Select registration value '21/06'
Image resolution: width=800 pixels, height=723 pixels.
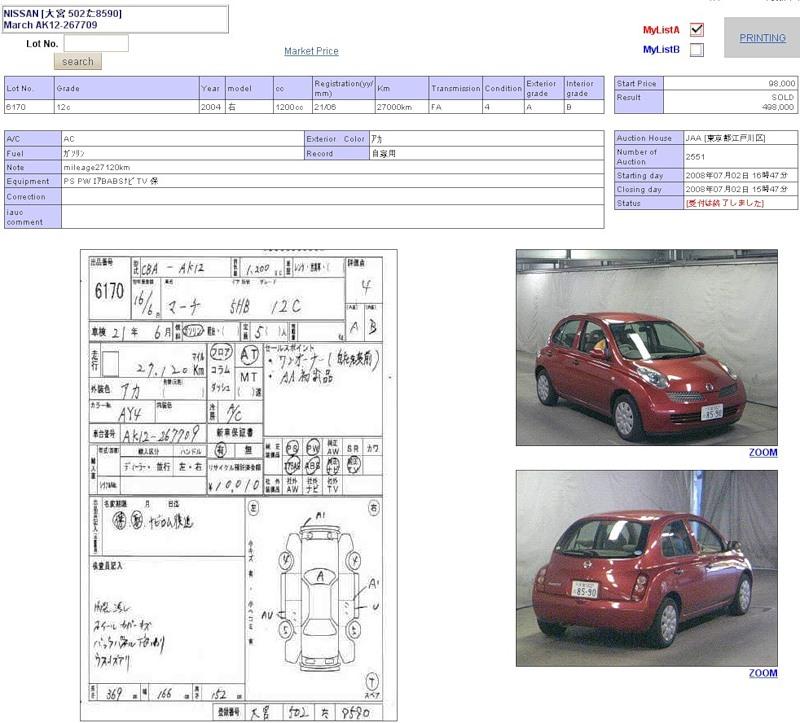[325, 107]
